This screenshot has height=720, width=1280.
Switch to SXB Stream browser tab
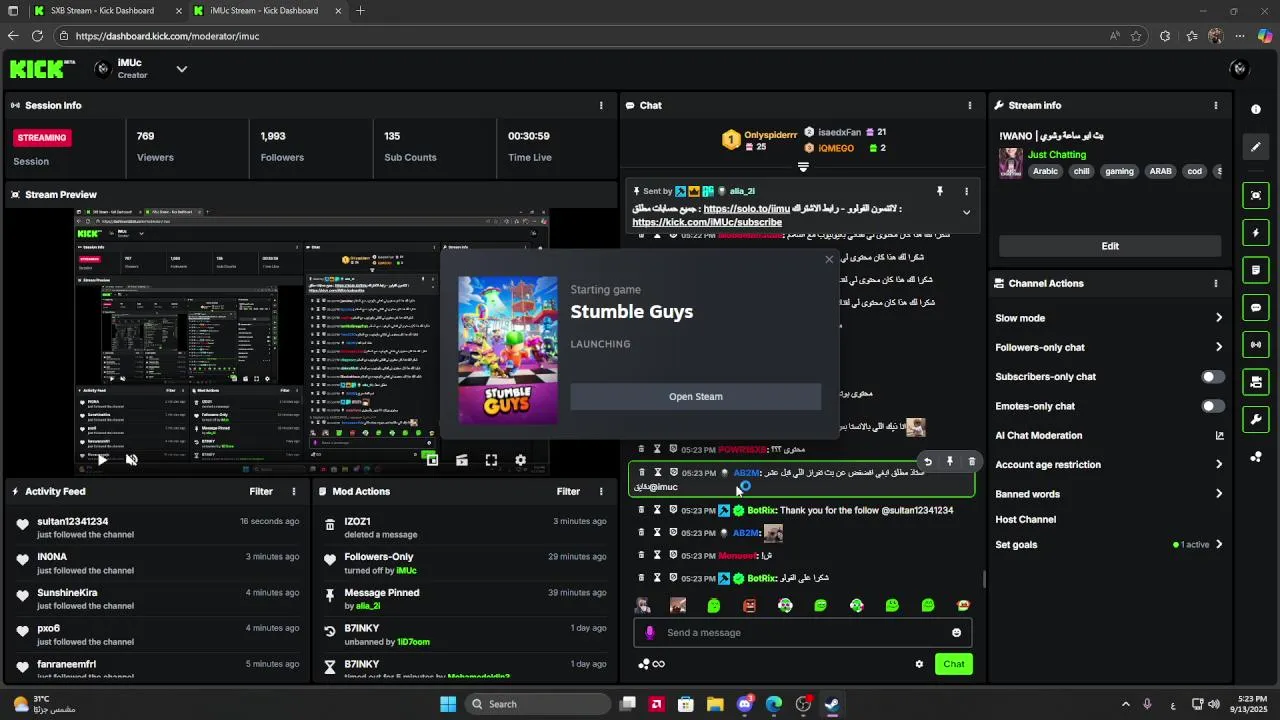(100, 11)
